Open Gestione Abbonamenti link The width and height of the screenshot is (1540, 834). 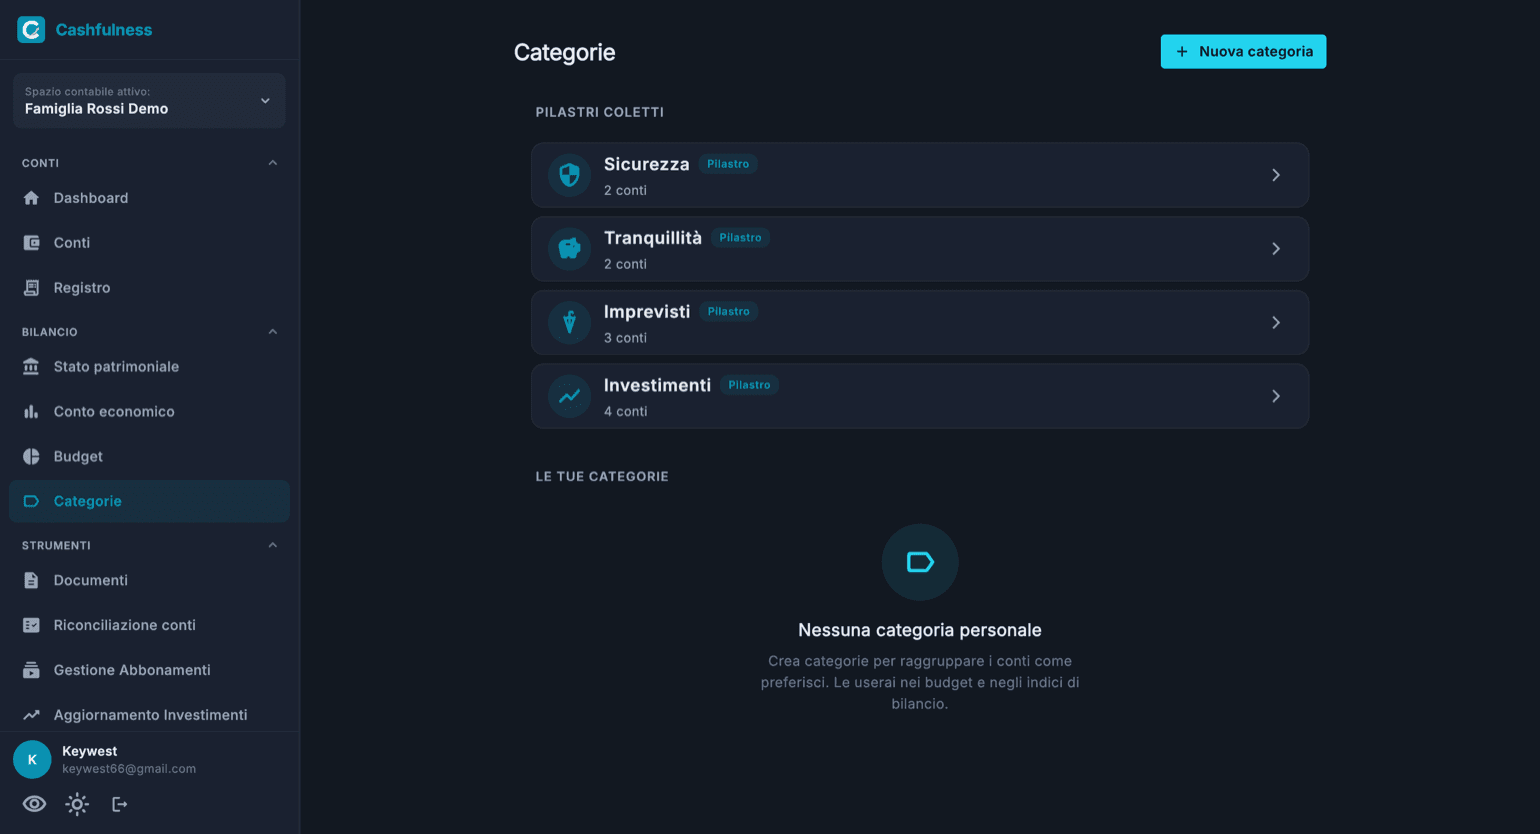click(149, 671)
